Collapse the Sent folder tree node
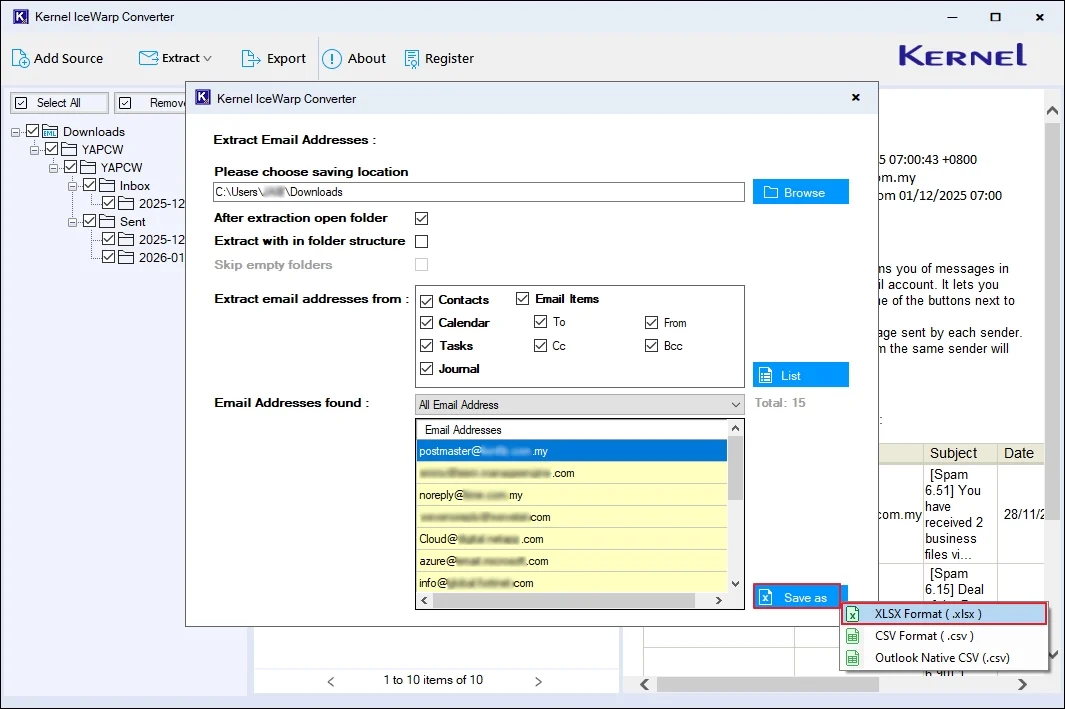This screenshot has height=709, width=1065. click(73, 222)
